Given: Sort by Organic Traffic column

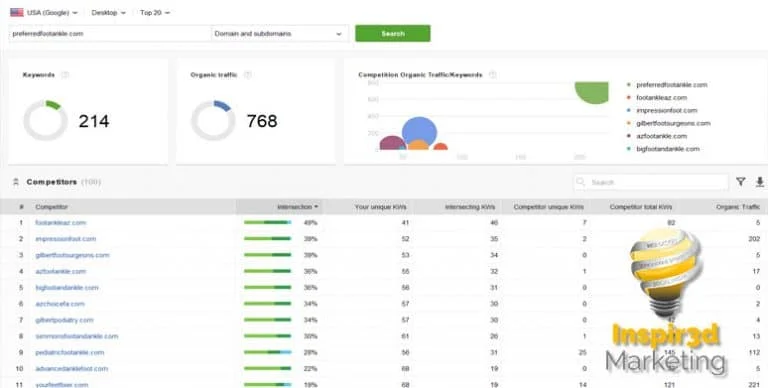Looking at the screenshot, I should point(738,207).
